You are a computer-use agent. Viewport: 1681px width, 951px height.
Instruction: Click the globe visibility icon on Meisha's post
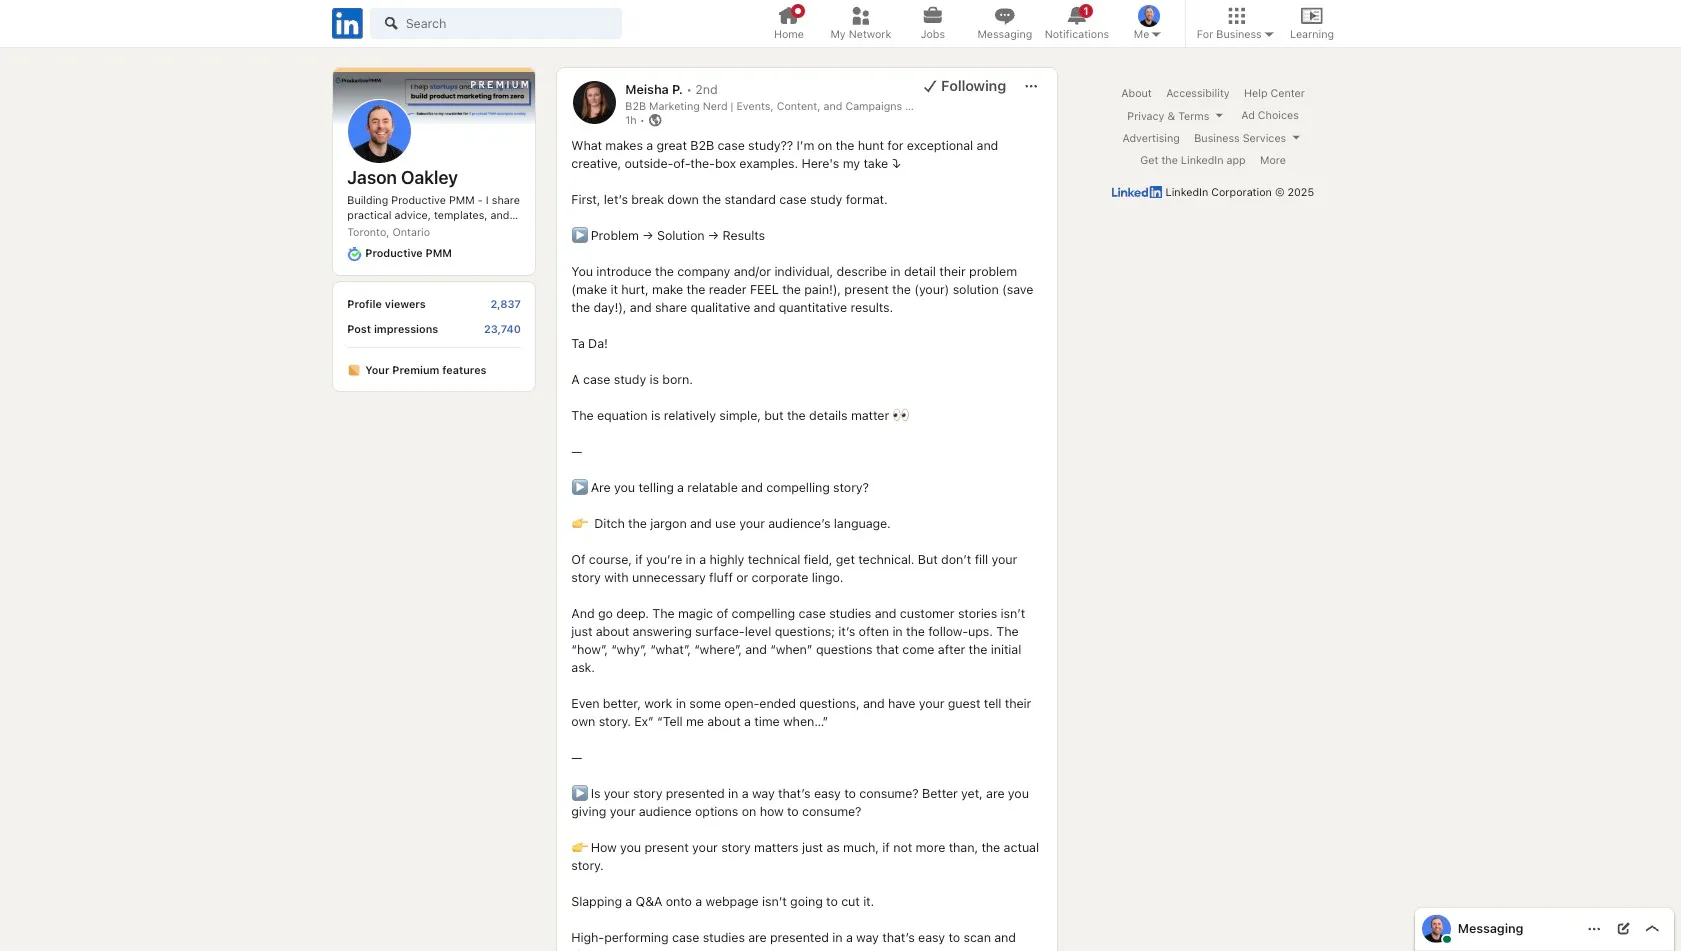[655, 120]
